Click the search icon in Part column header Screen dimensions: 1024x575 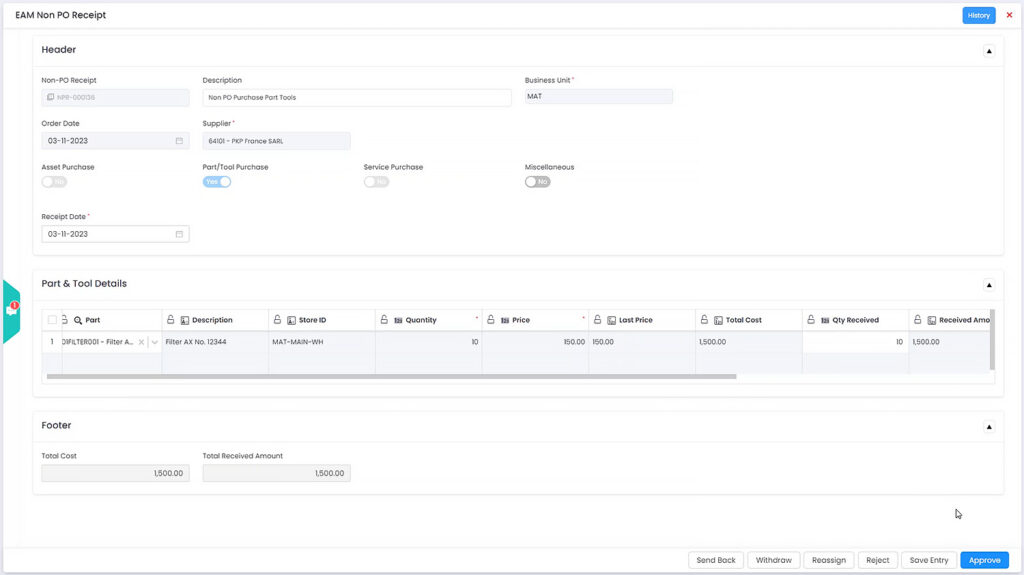click(78, 320)
